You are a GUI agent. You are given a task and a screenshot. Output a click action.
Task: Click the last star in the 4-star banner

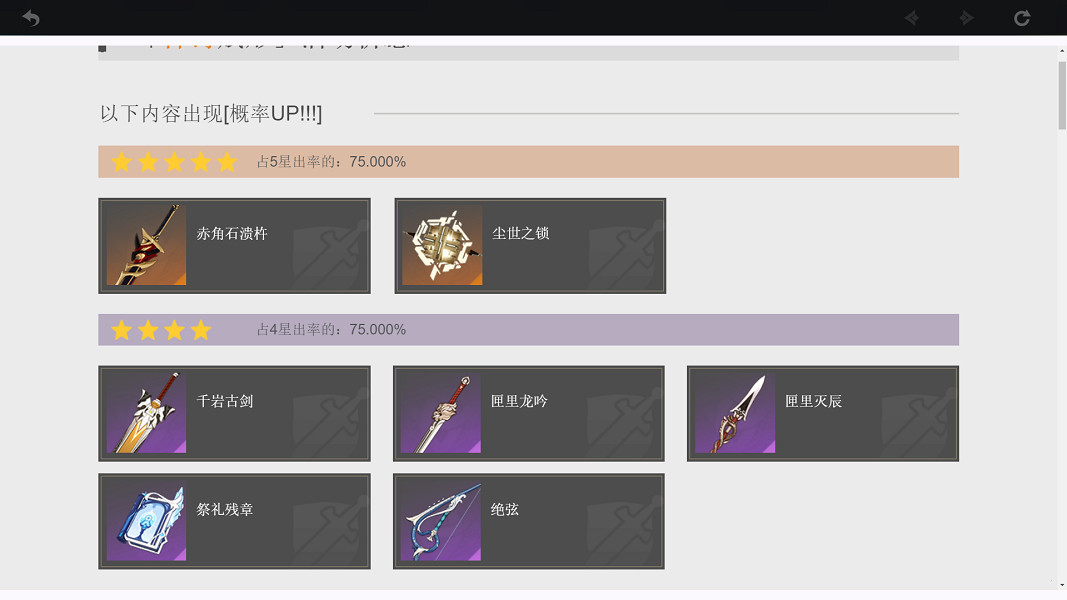[200, 329]
